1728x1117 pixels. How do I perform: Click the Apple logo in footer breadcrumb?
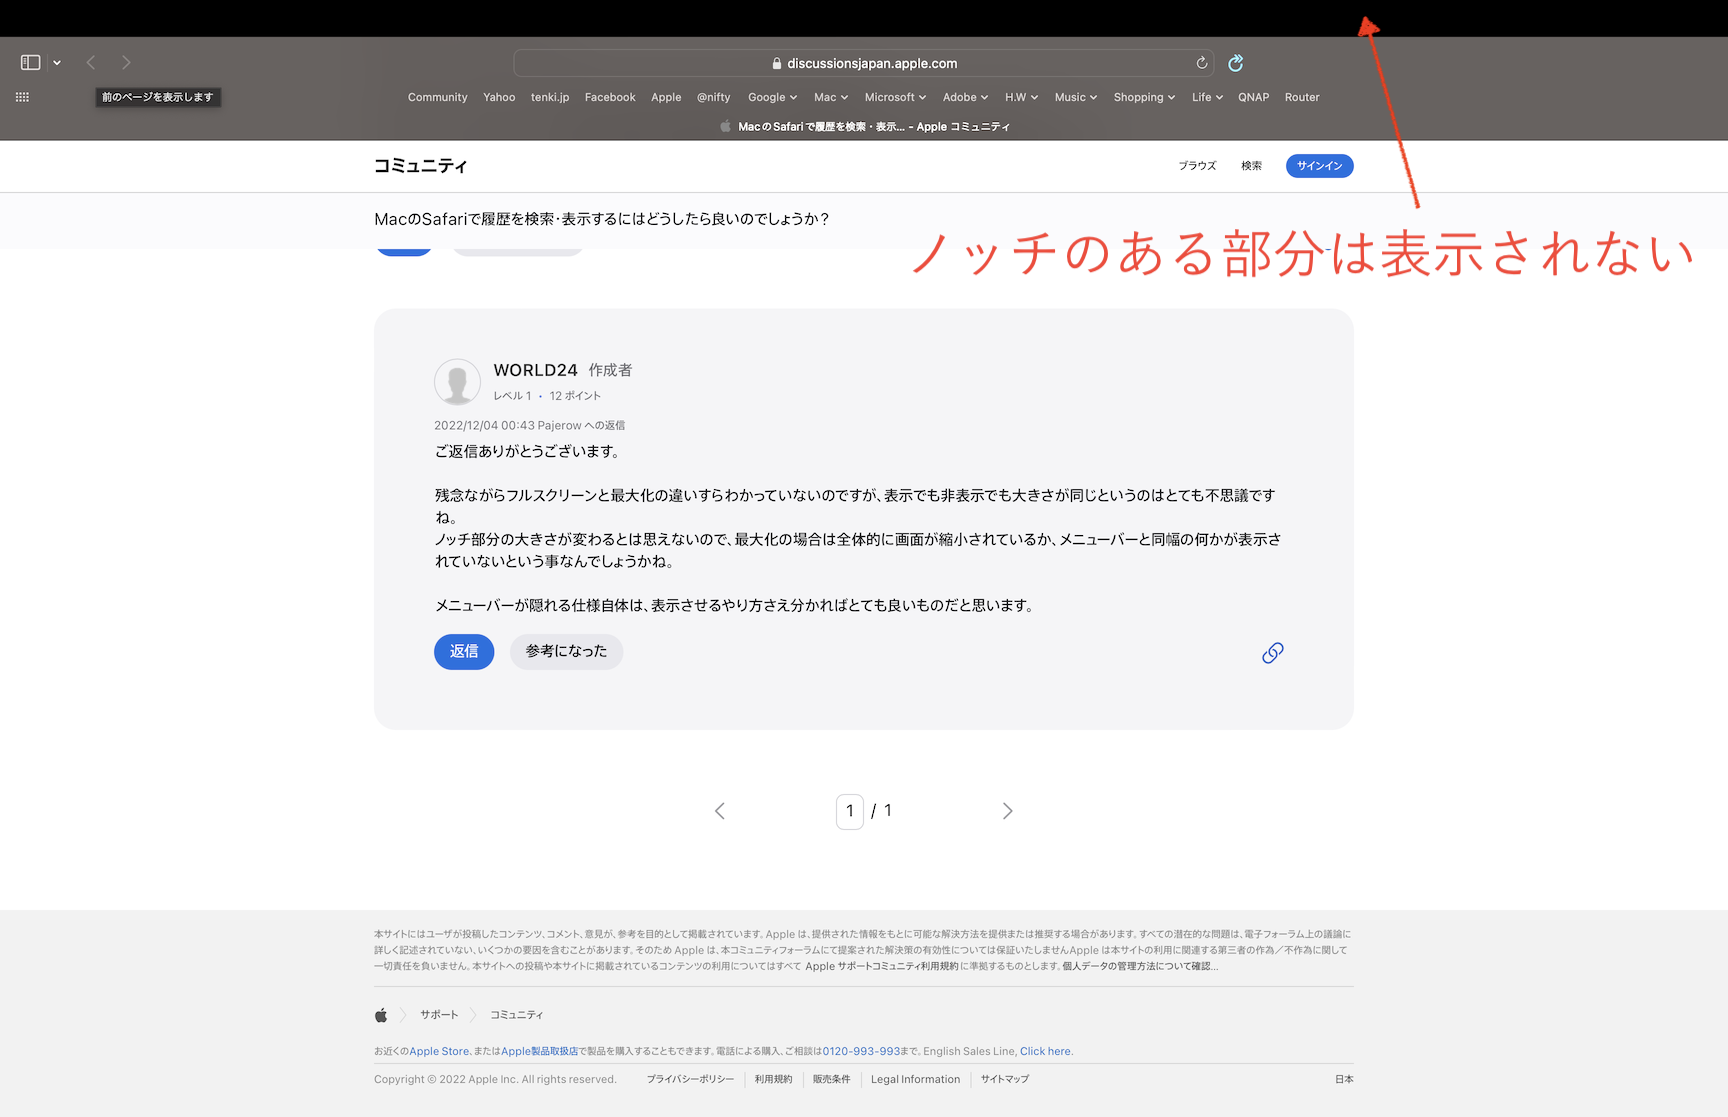[381, 1015]
